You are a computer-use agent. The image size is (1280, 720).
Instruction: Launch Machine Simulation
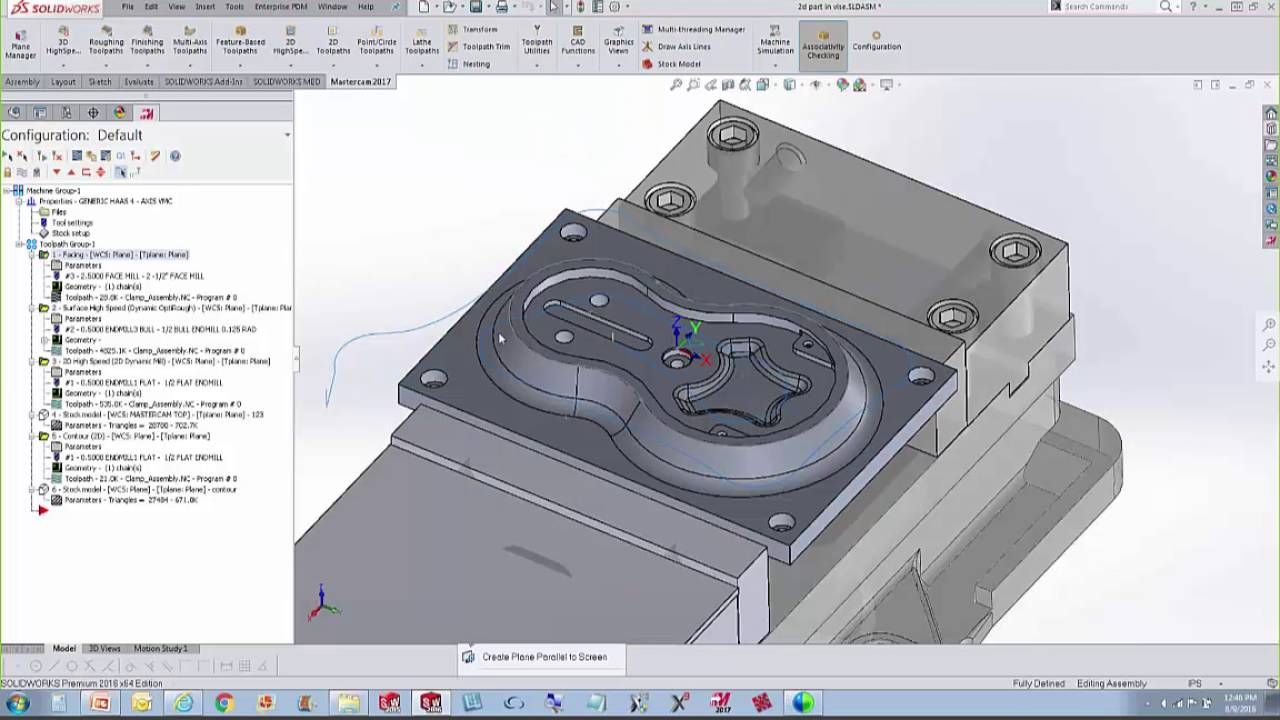pos(774,41)
